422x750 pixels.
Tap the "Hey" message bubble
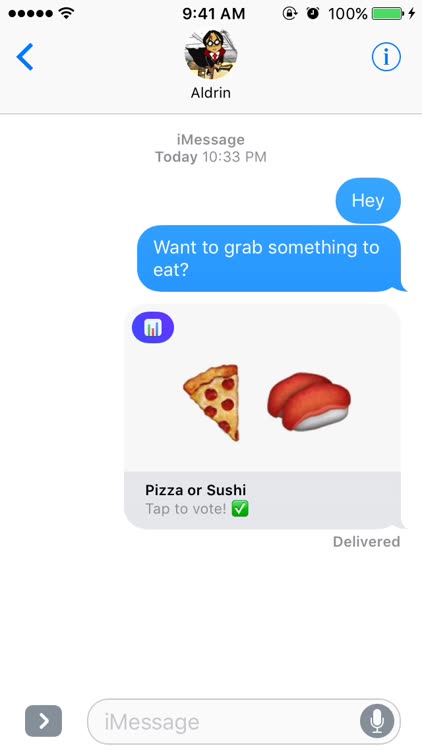[x=368, y=200]
